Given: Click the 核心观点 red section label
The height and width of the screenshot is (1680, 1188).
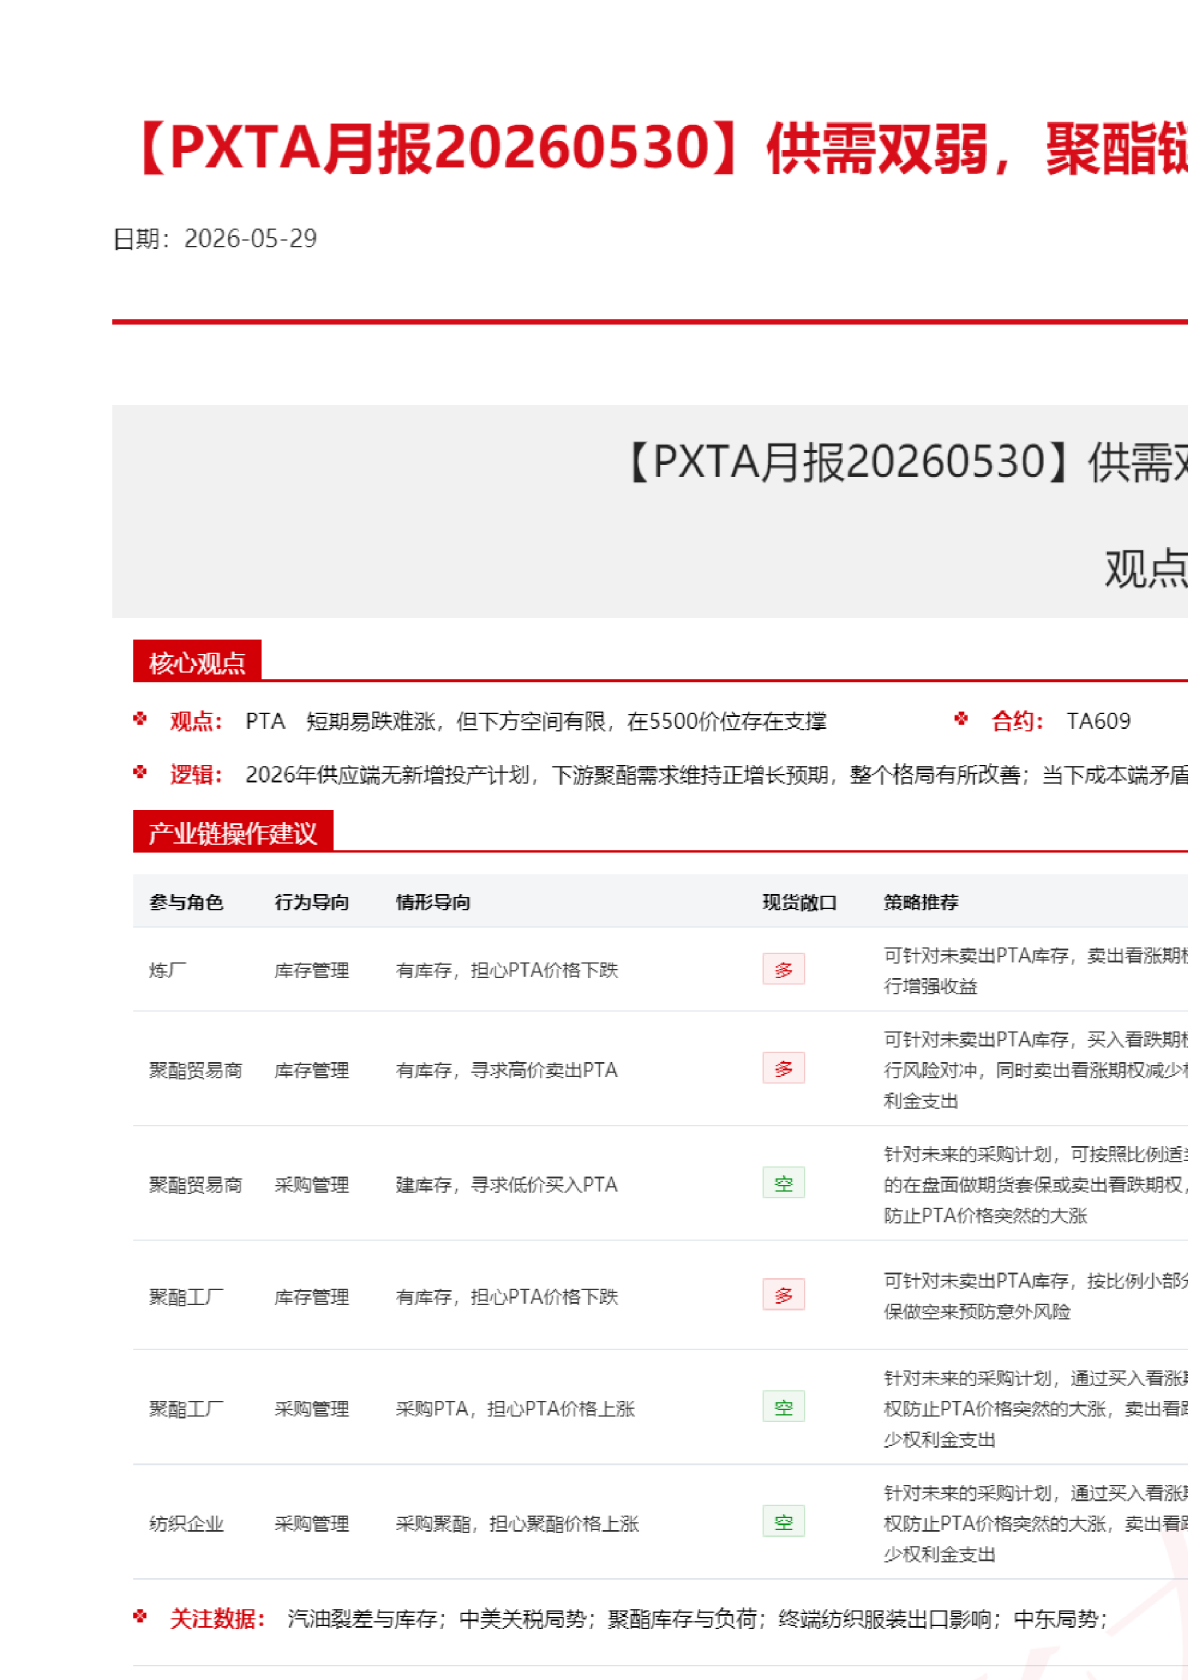Looking at the screenshot, I should [197, 663].
